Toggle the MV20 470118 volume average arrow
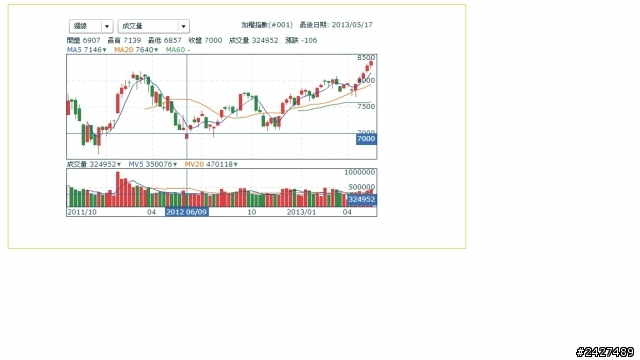 [236, 164]
